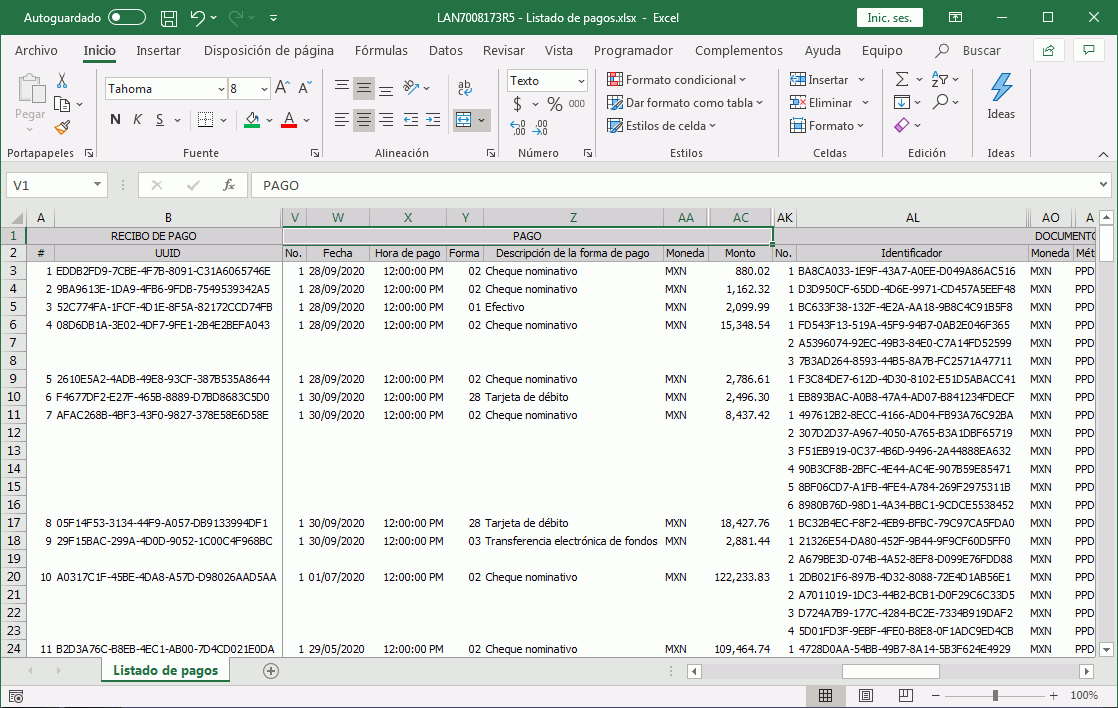Click the AutoSum sigma icon
Viewport: 1118px width, 708px height.
[902, 79]
